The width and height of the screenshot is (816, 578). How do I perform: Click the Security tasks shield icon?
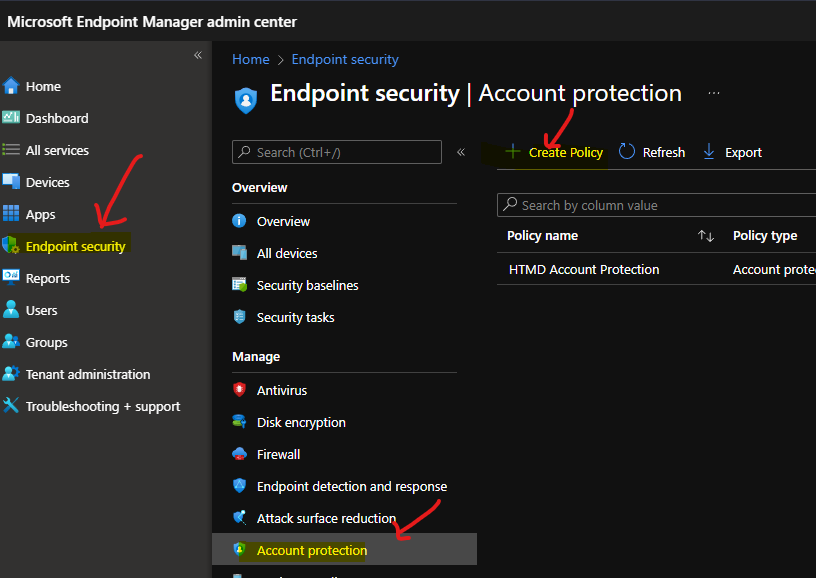pos(239,317)
